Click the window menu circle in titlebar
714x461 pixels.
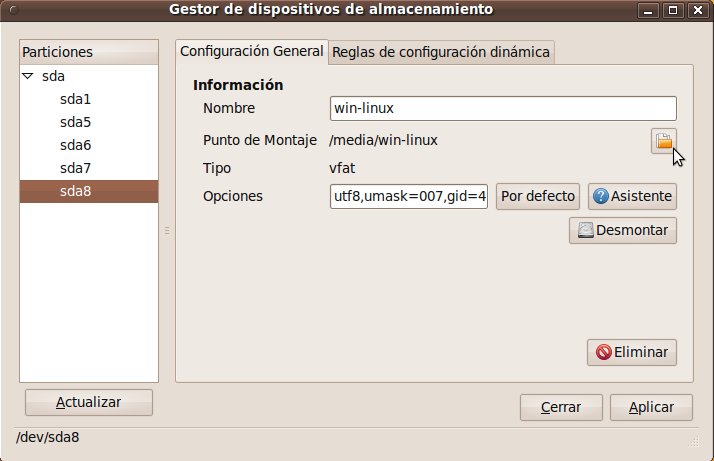click(13, 10)
